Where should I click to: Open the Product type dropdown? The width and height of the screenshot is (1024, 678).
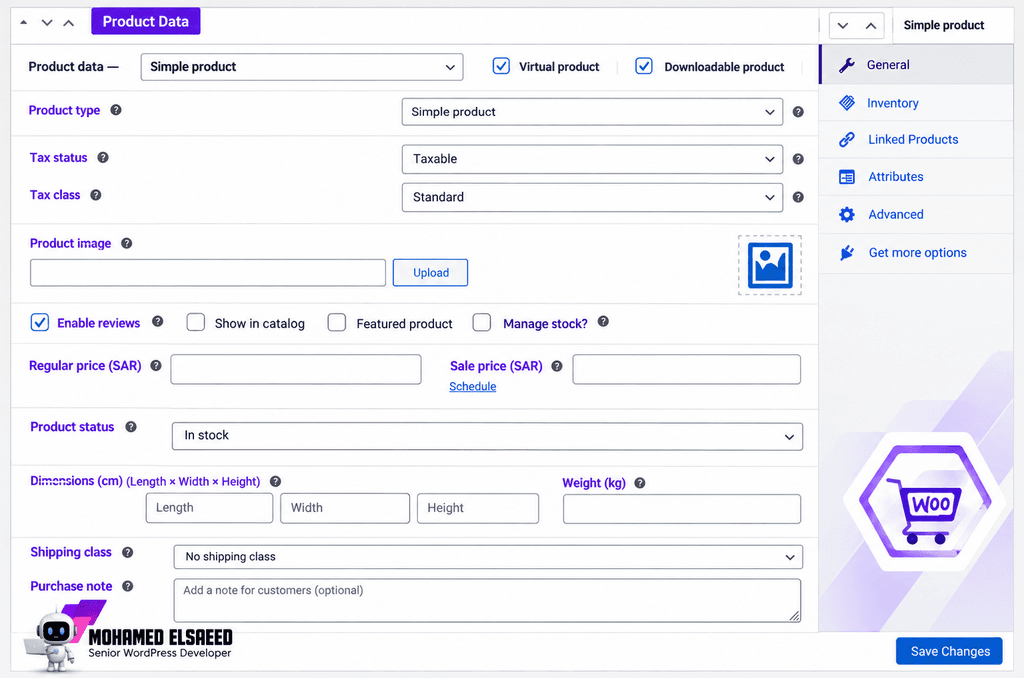592,112
